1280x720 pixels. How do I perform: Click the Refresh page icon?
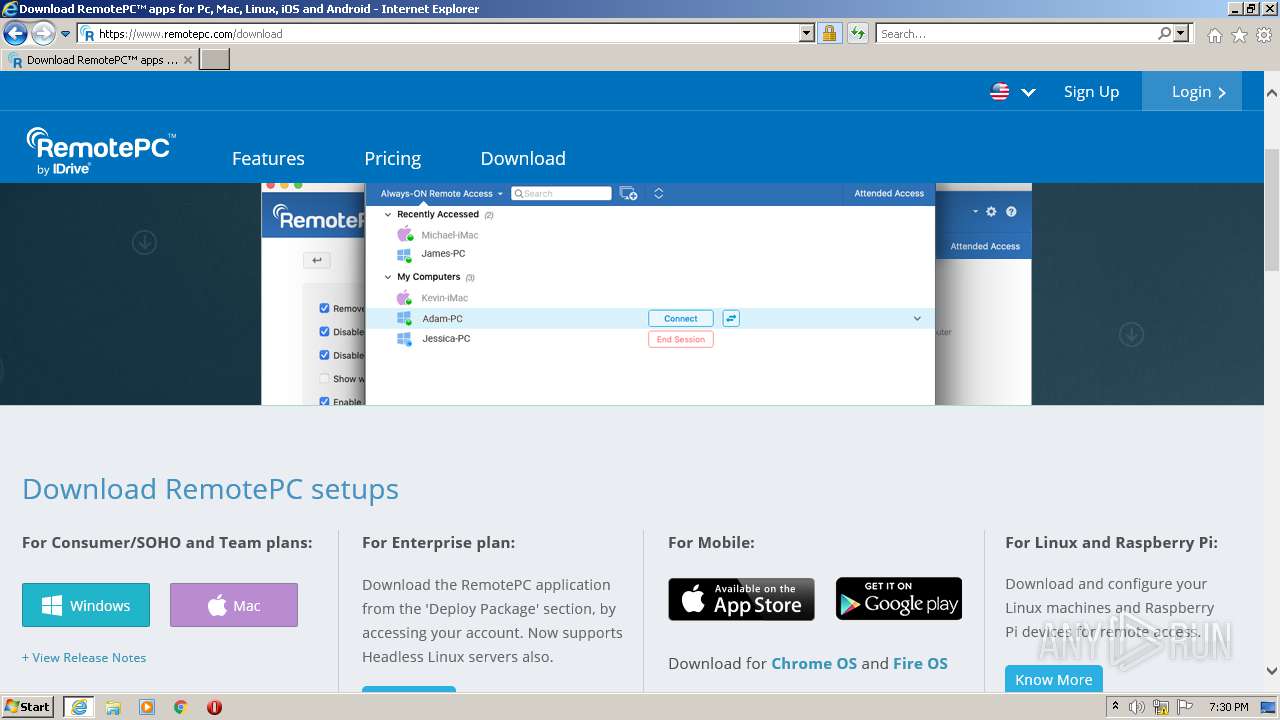pyautogui.click(x=857, y=34)
